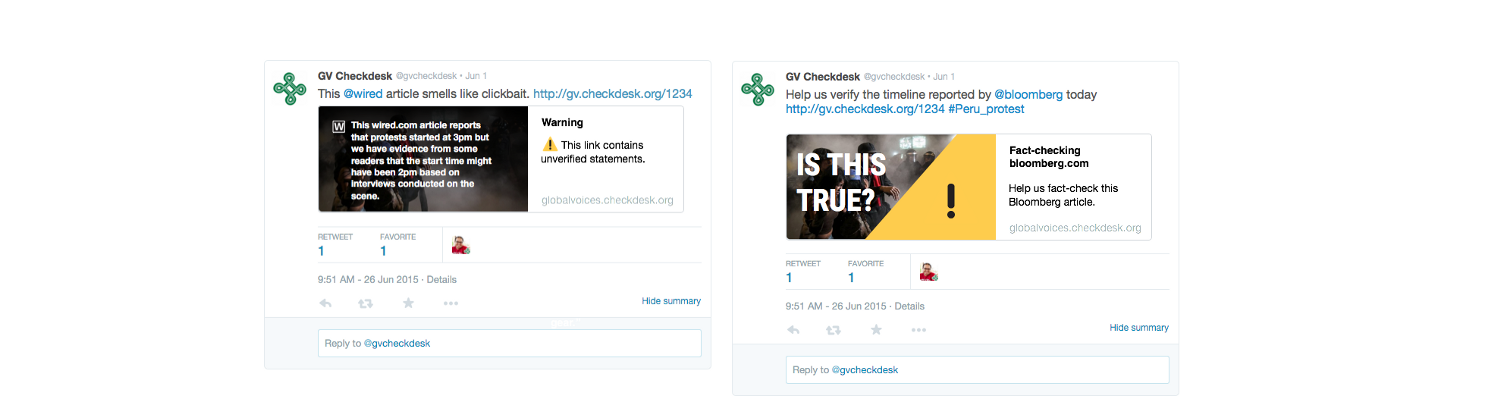Open the @wired mention link
The width and height of the screenshot is (1500, 414).
[361, 94]
